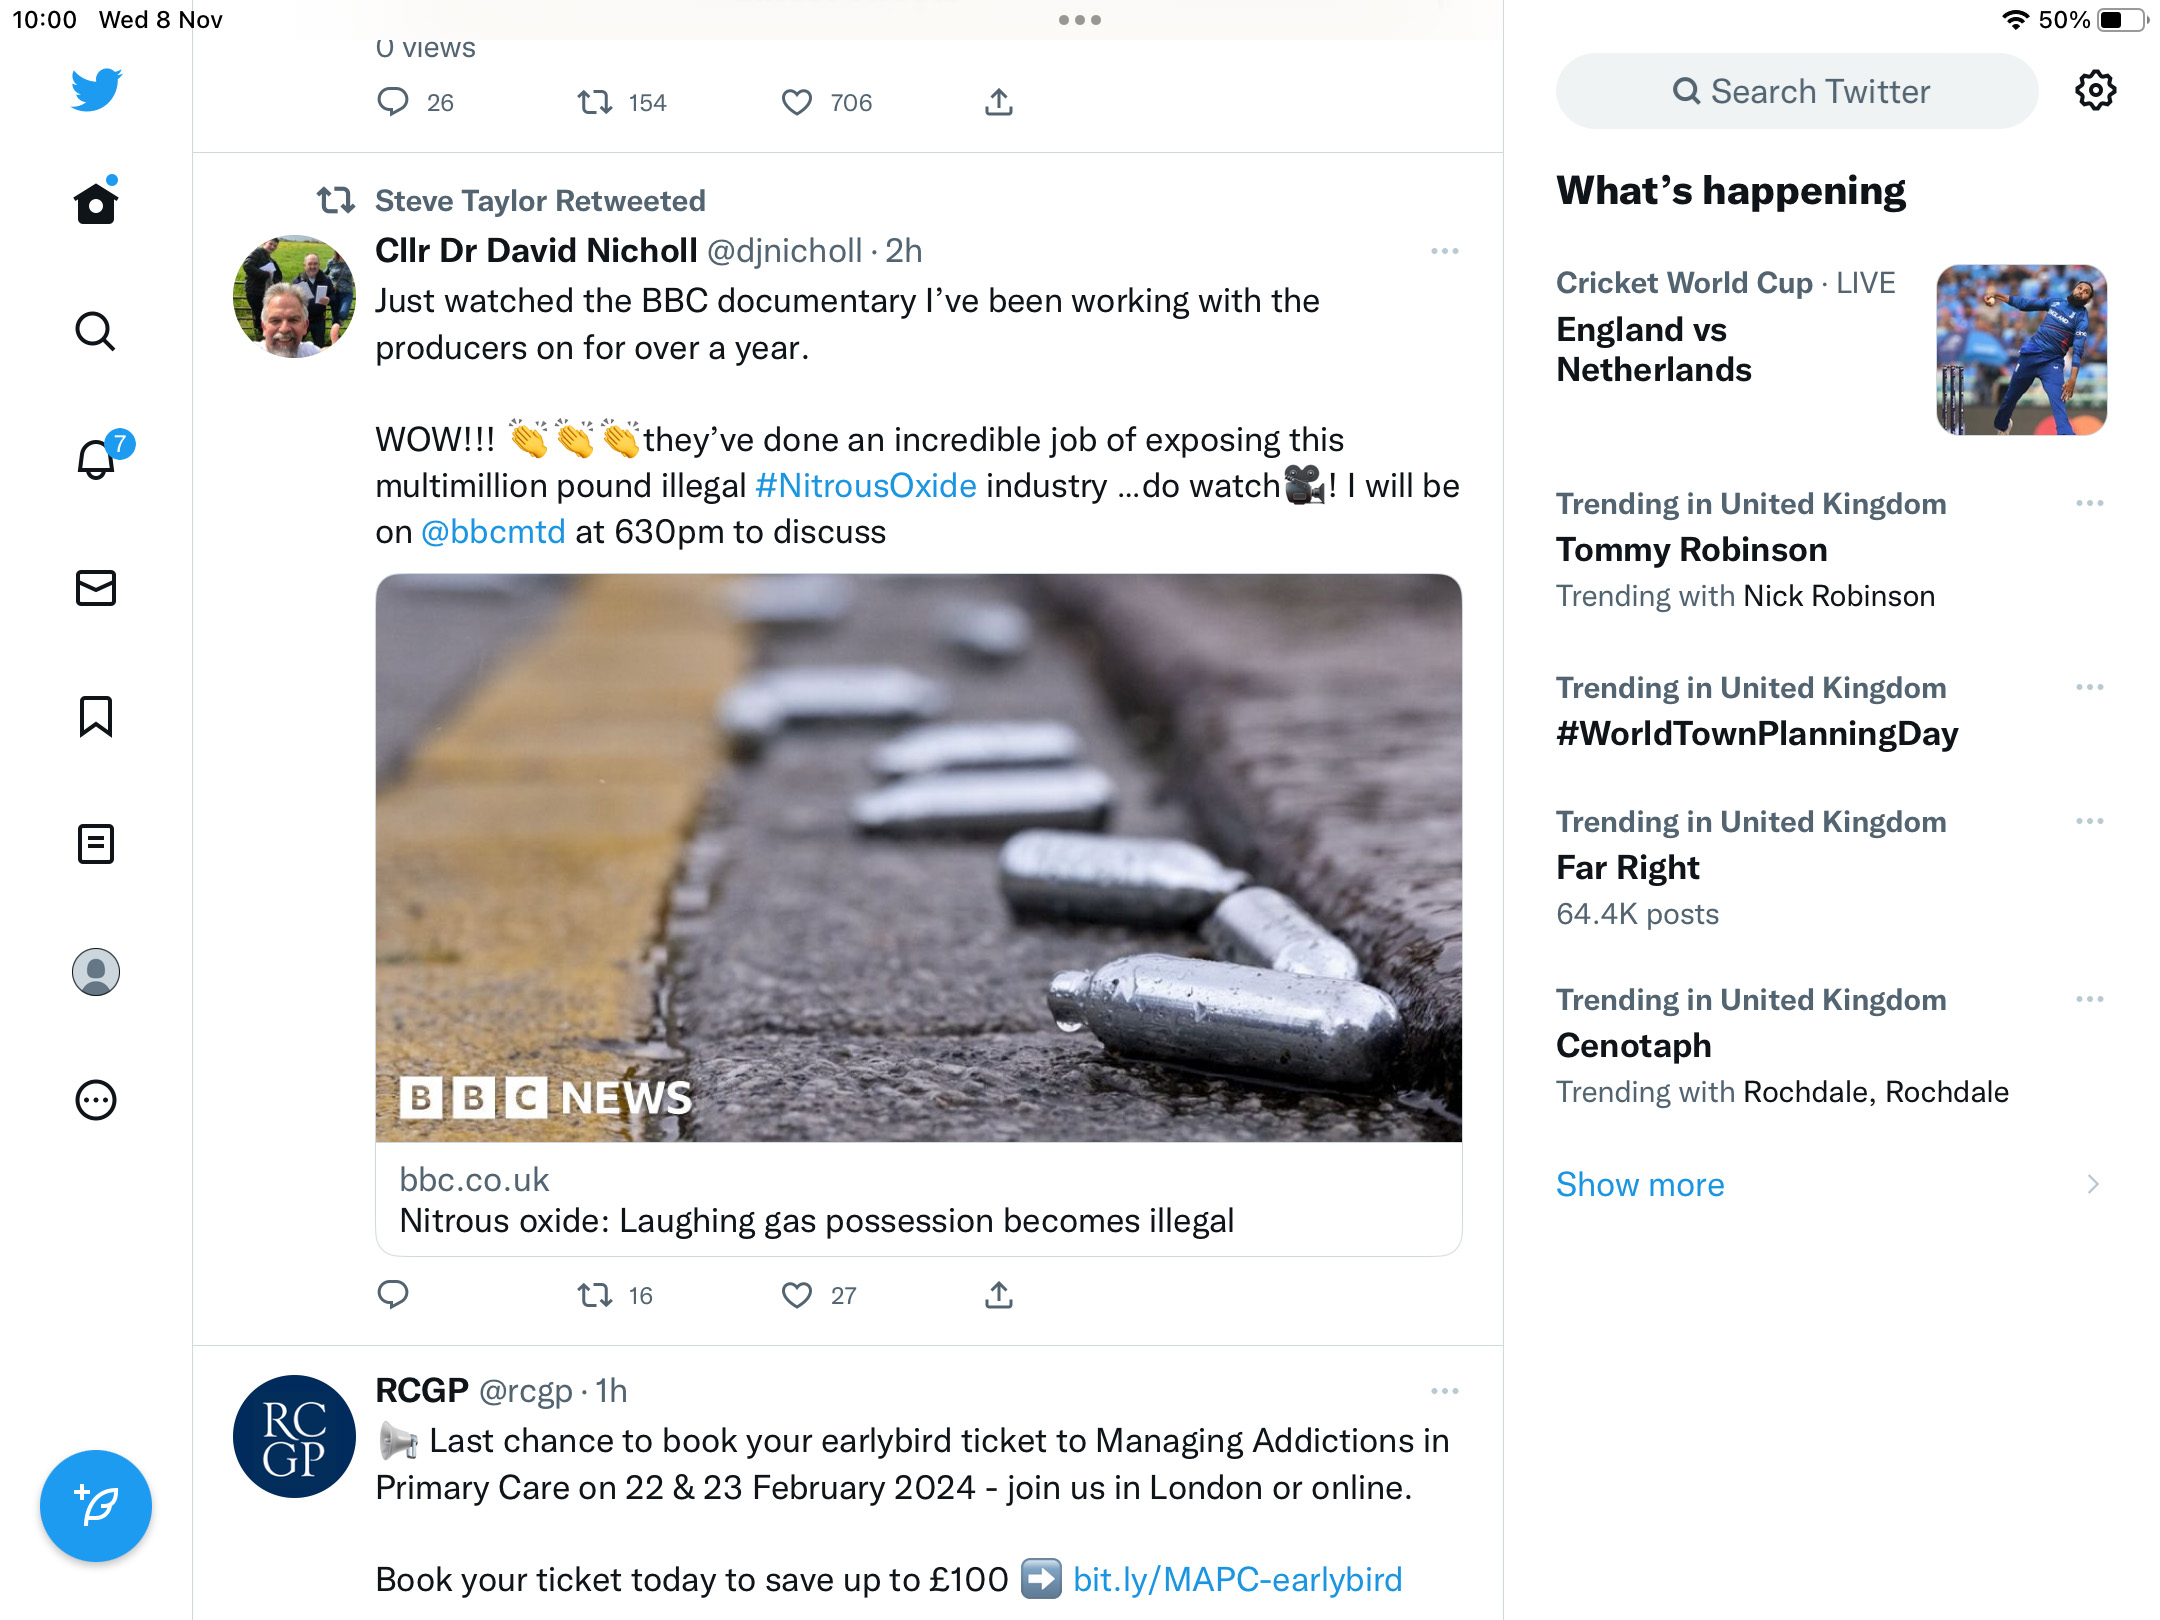Open Messages envelope icon
This screenshot has height=1620, width=2160.
(96, 588)
